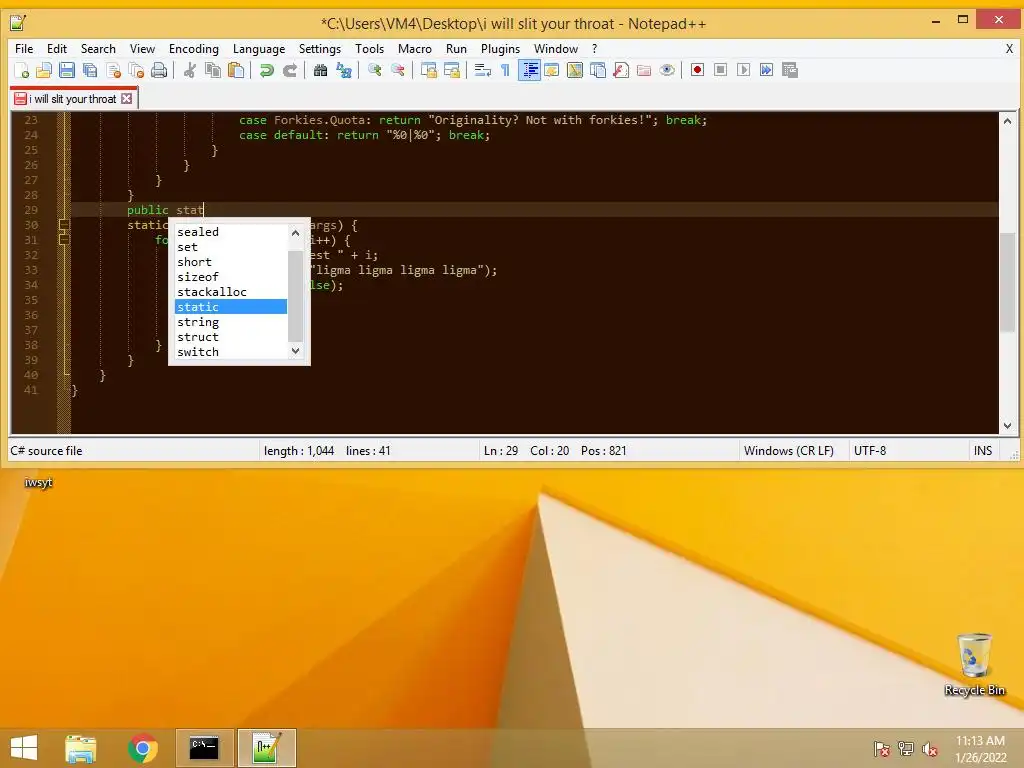Click the Stop recording macro button

(x=720, y=70)
